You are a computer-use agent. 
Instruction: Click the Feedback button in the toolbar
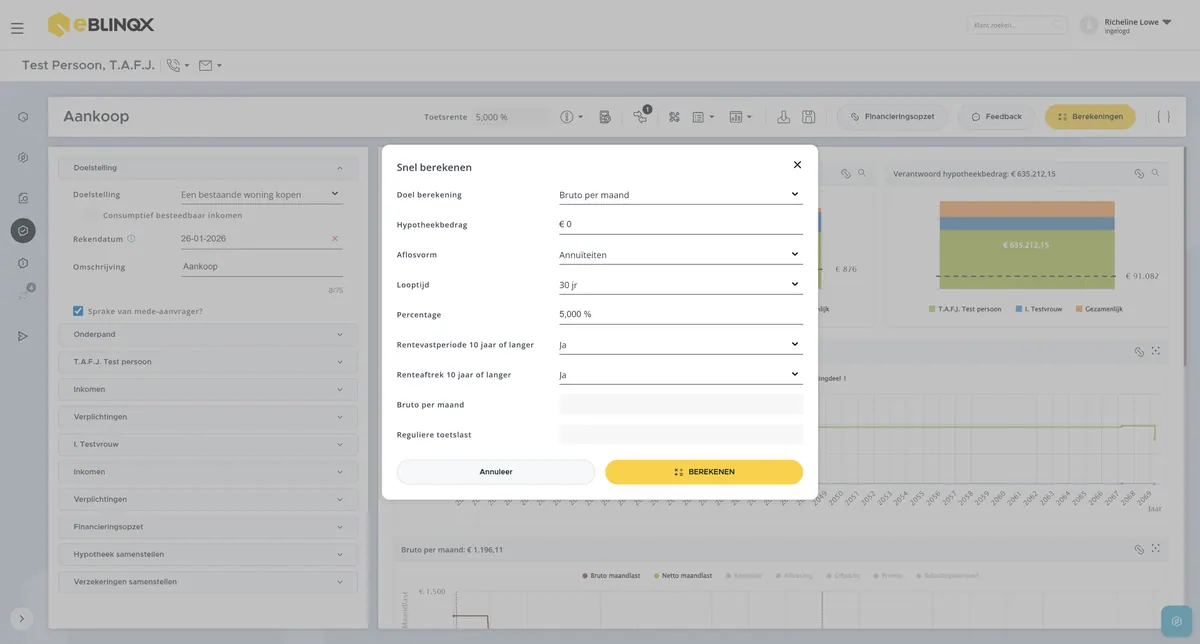(996, 117)
